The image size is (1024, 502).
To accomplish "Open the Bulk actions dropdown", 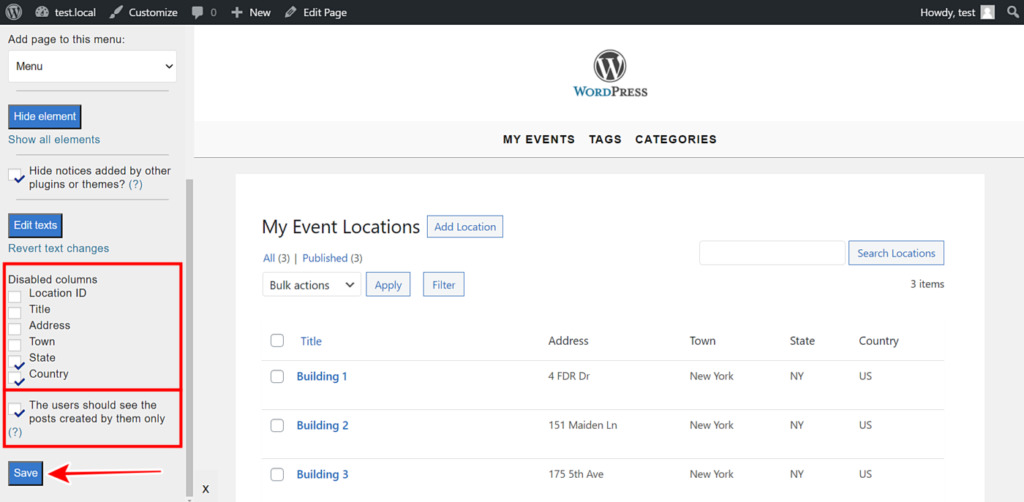I will (x=312, y=285).
